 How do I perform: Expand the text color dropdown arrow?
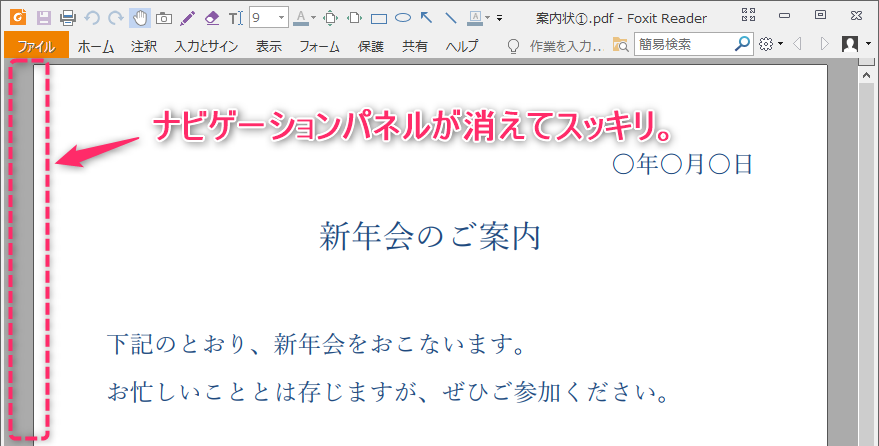pyautogui.click(x=313, y=18)
